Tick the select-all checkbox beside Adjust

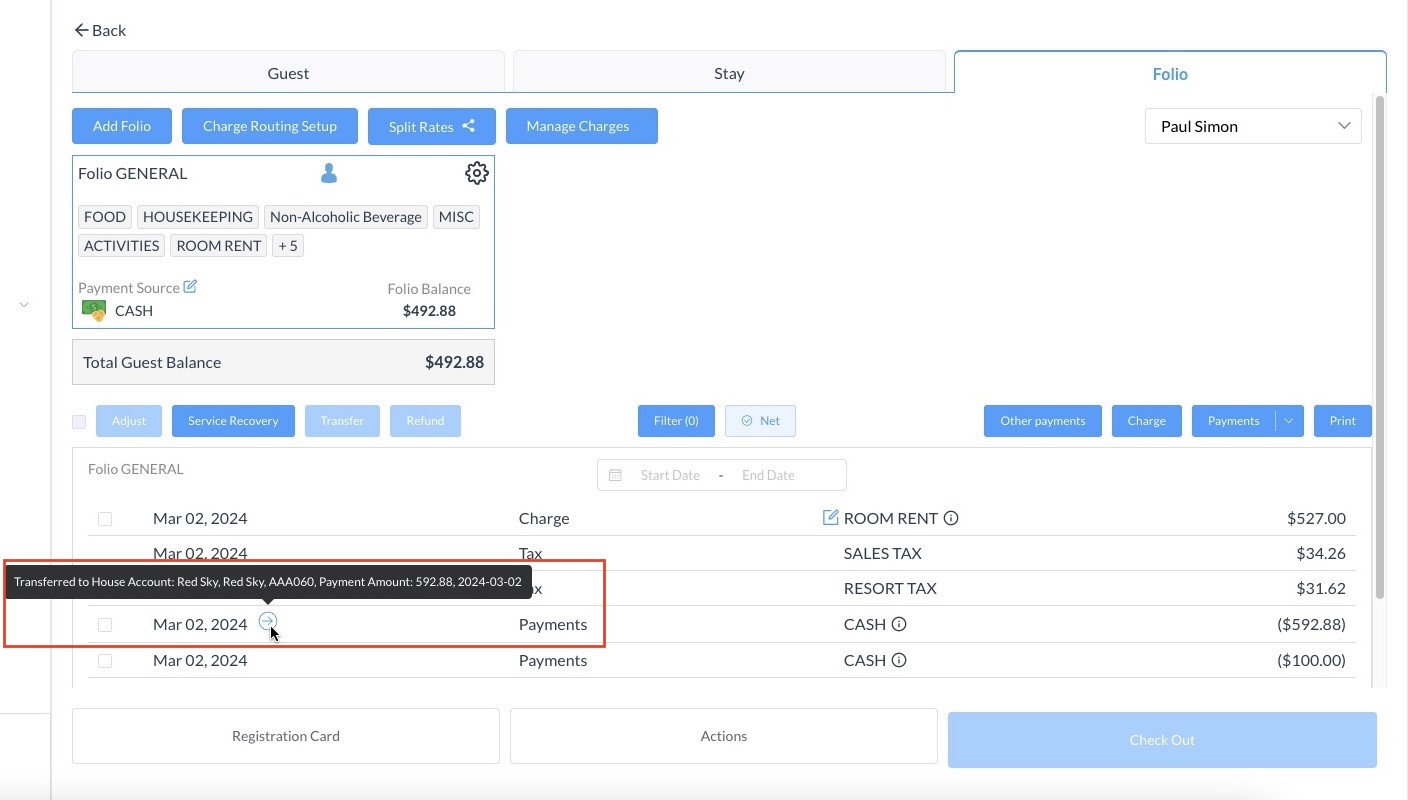[x=79, y=422]
